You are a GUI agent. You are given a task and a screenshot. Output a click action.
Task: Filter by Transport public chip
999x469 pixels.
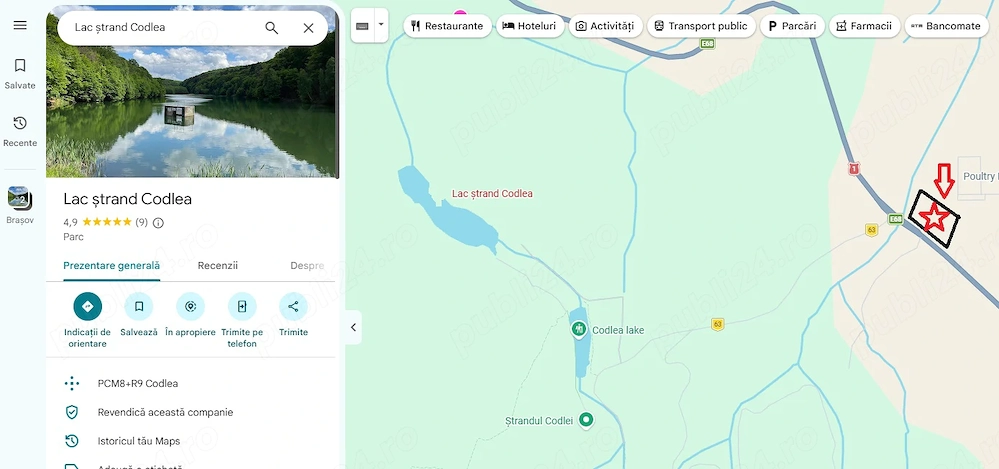tap(701, 26)
